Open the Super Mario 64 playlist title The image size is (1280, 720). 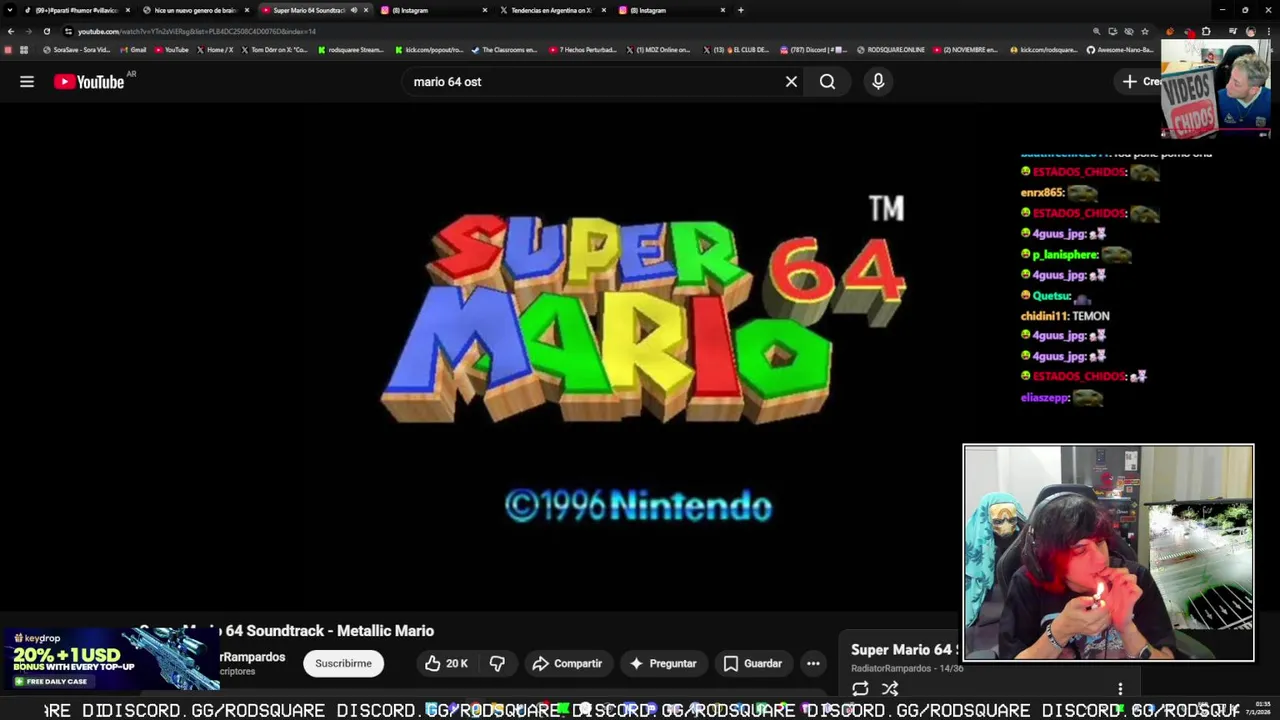pos(905,650)
